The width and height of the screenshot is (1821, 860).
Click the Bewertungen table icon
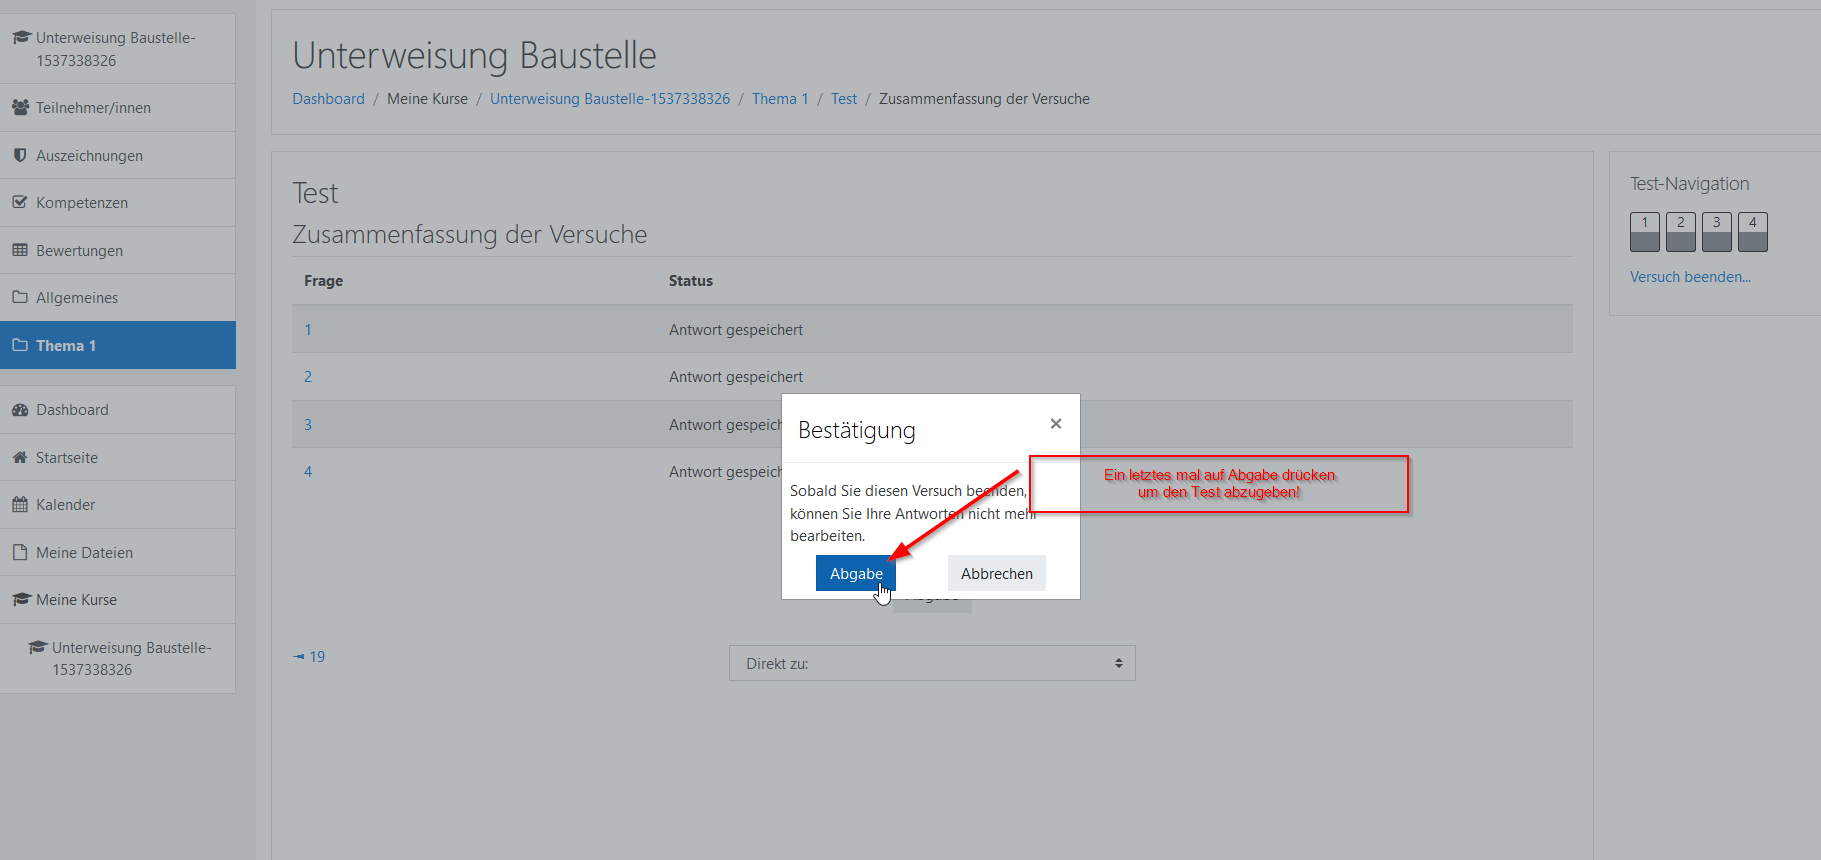click(20, 250)
